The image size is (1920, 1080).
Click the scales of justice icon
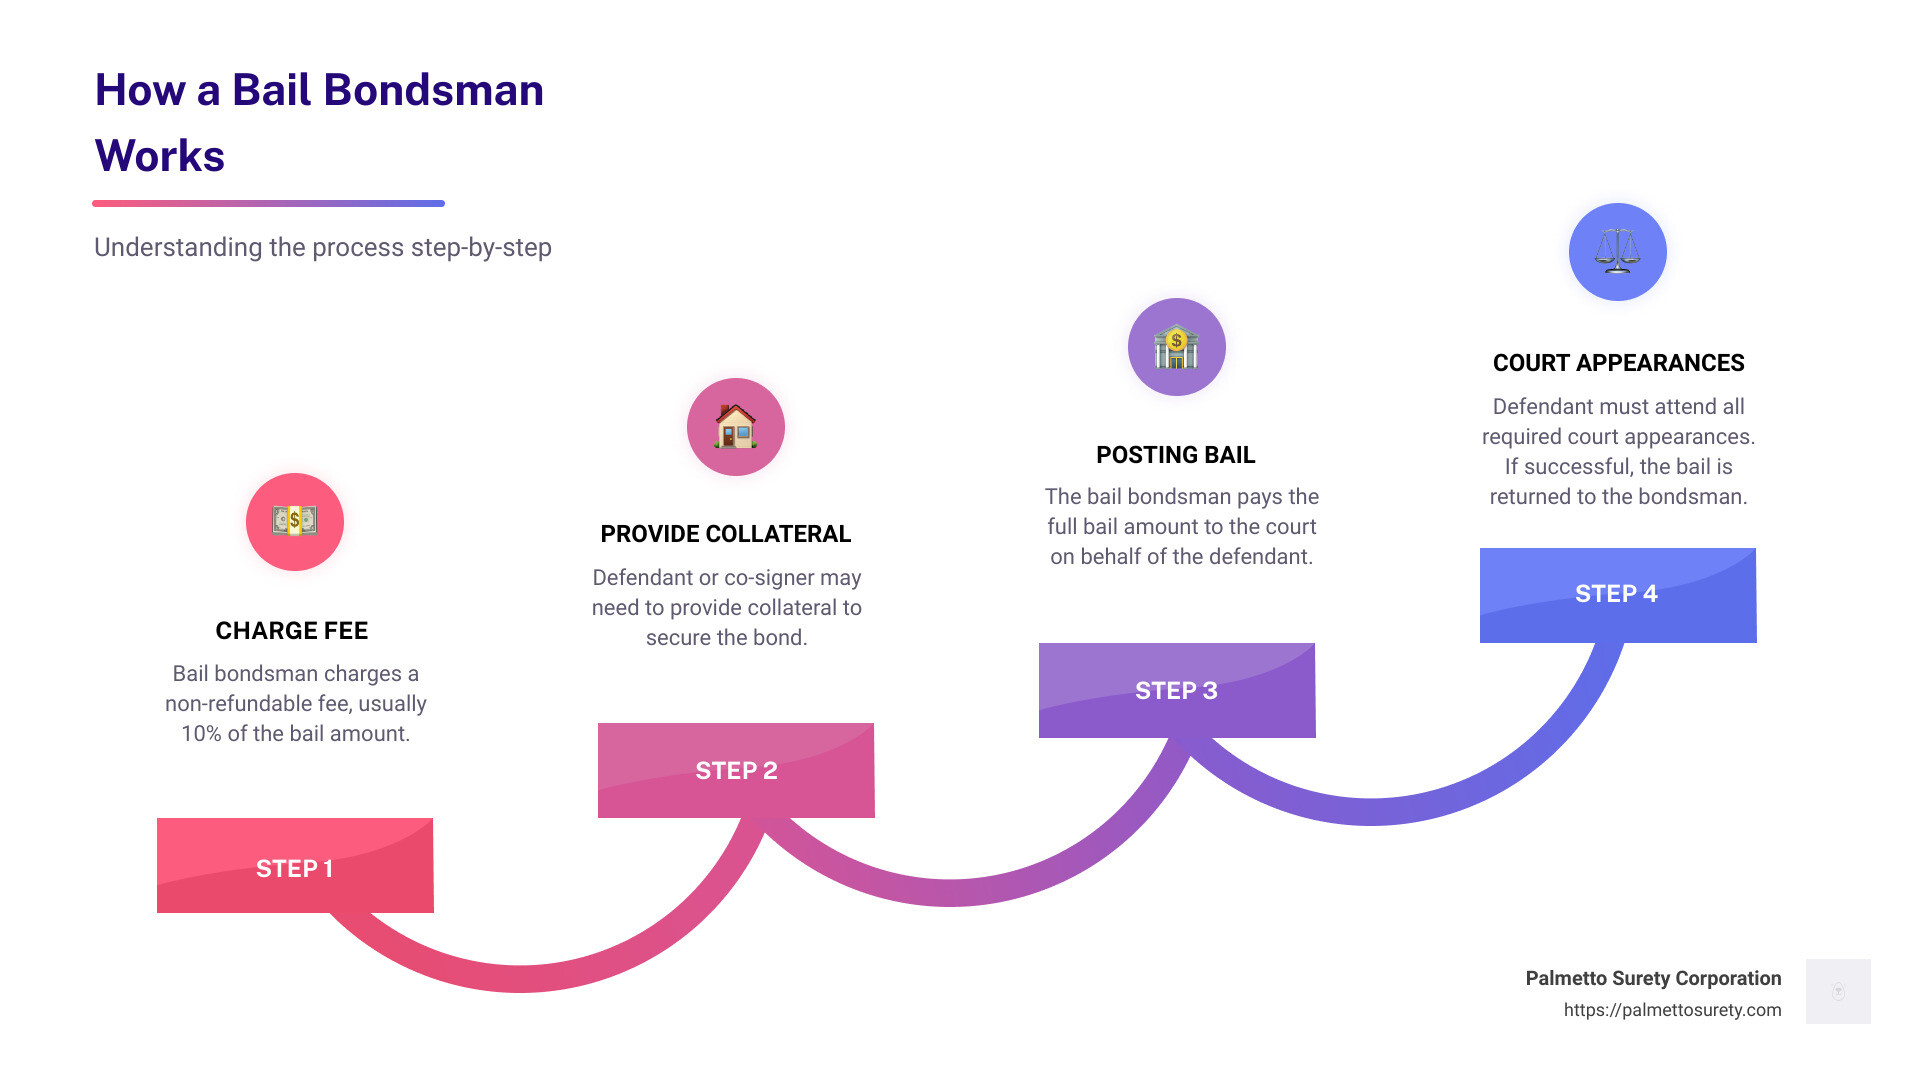click(1618, 252)
